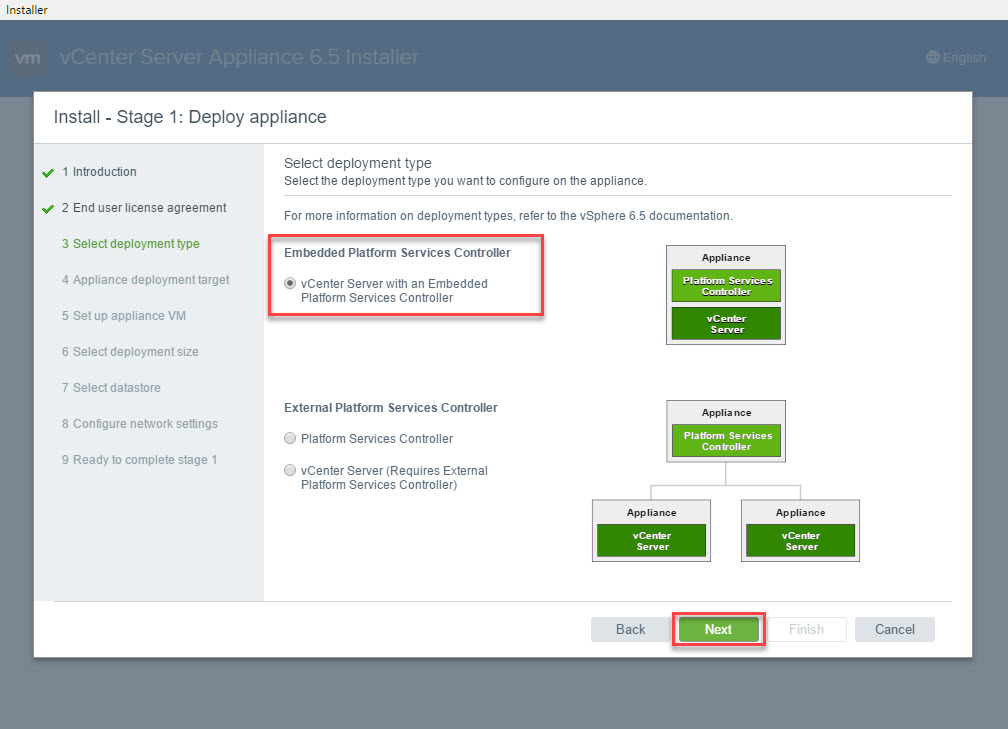Click the globe language icon
This screenshot has height=729, width=1008.
coord(933,58)
